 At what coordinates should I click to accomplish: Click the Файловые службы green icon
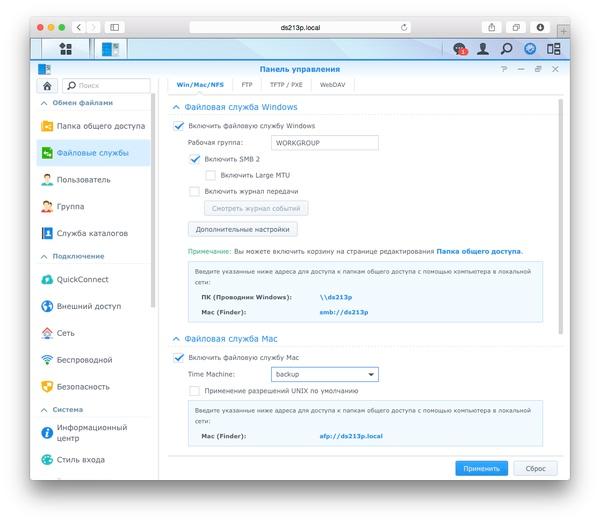pyautogui.click(x=47, y=153)
